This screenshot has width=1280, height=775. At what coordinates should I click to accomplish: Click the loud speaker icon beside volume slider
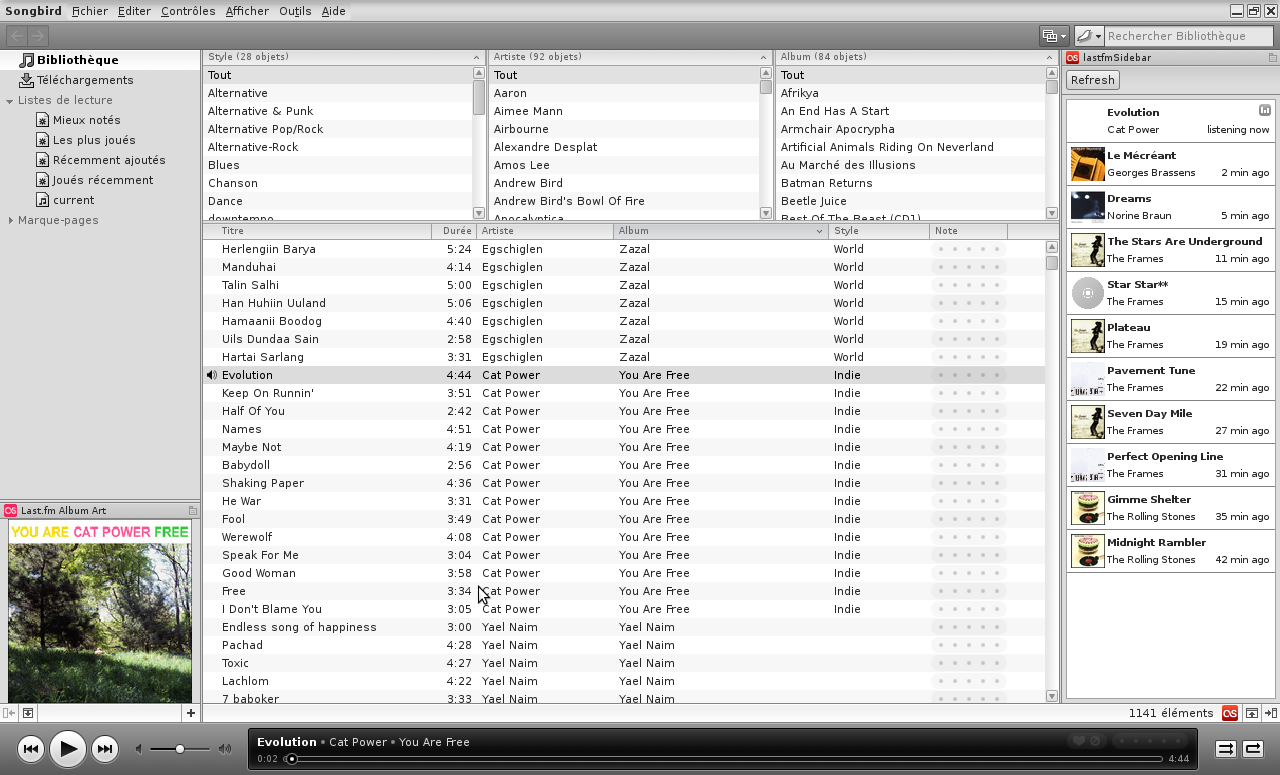point(225,749)
